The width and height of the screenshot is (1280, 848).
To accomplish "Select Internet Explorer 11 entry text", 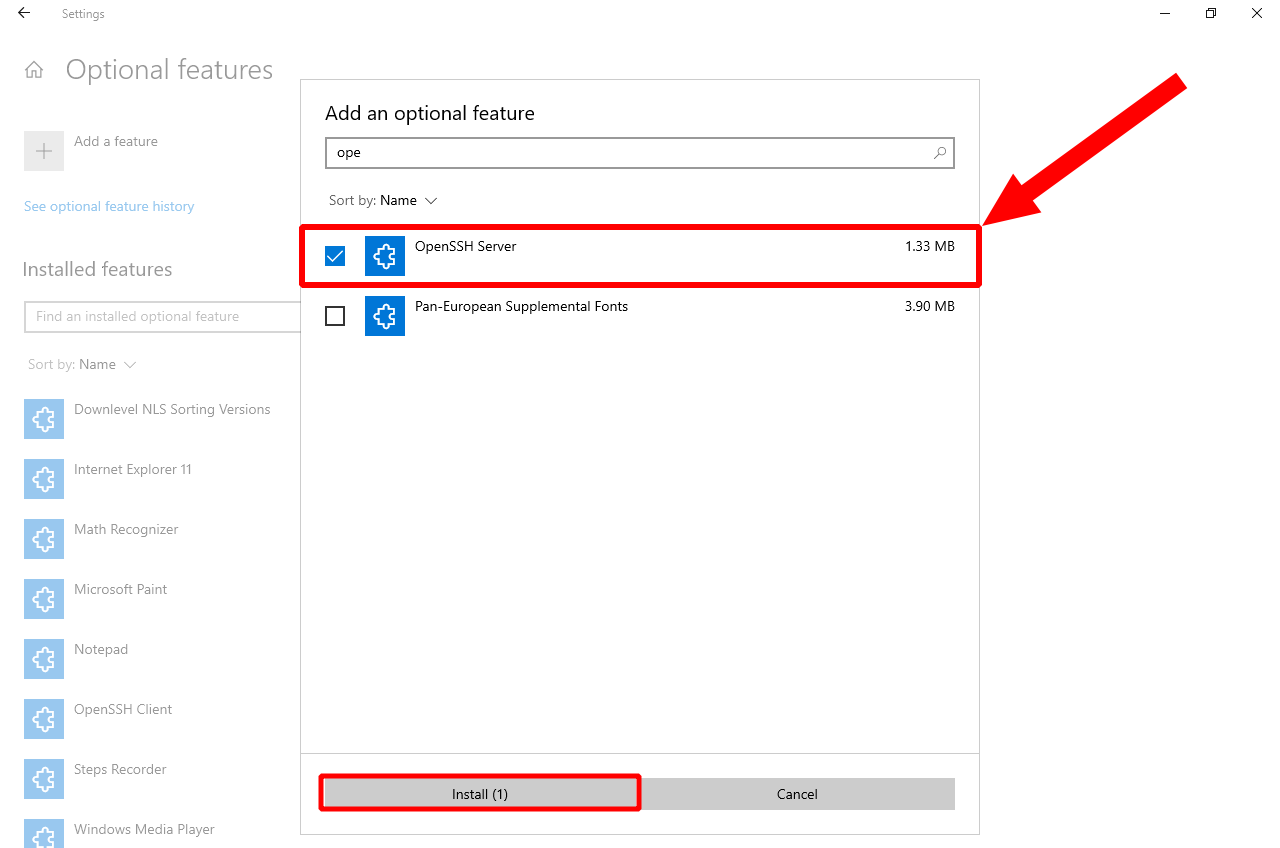I will point(133,469).
